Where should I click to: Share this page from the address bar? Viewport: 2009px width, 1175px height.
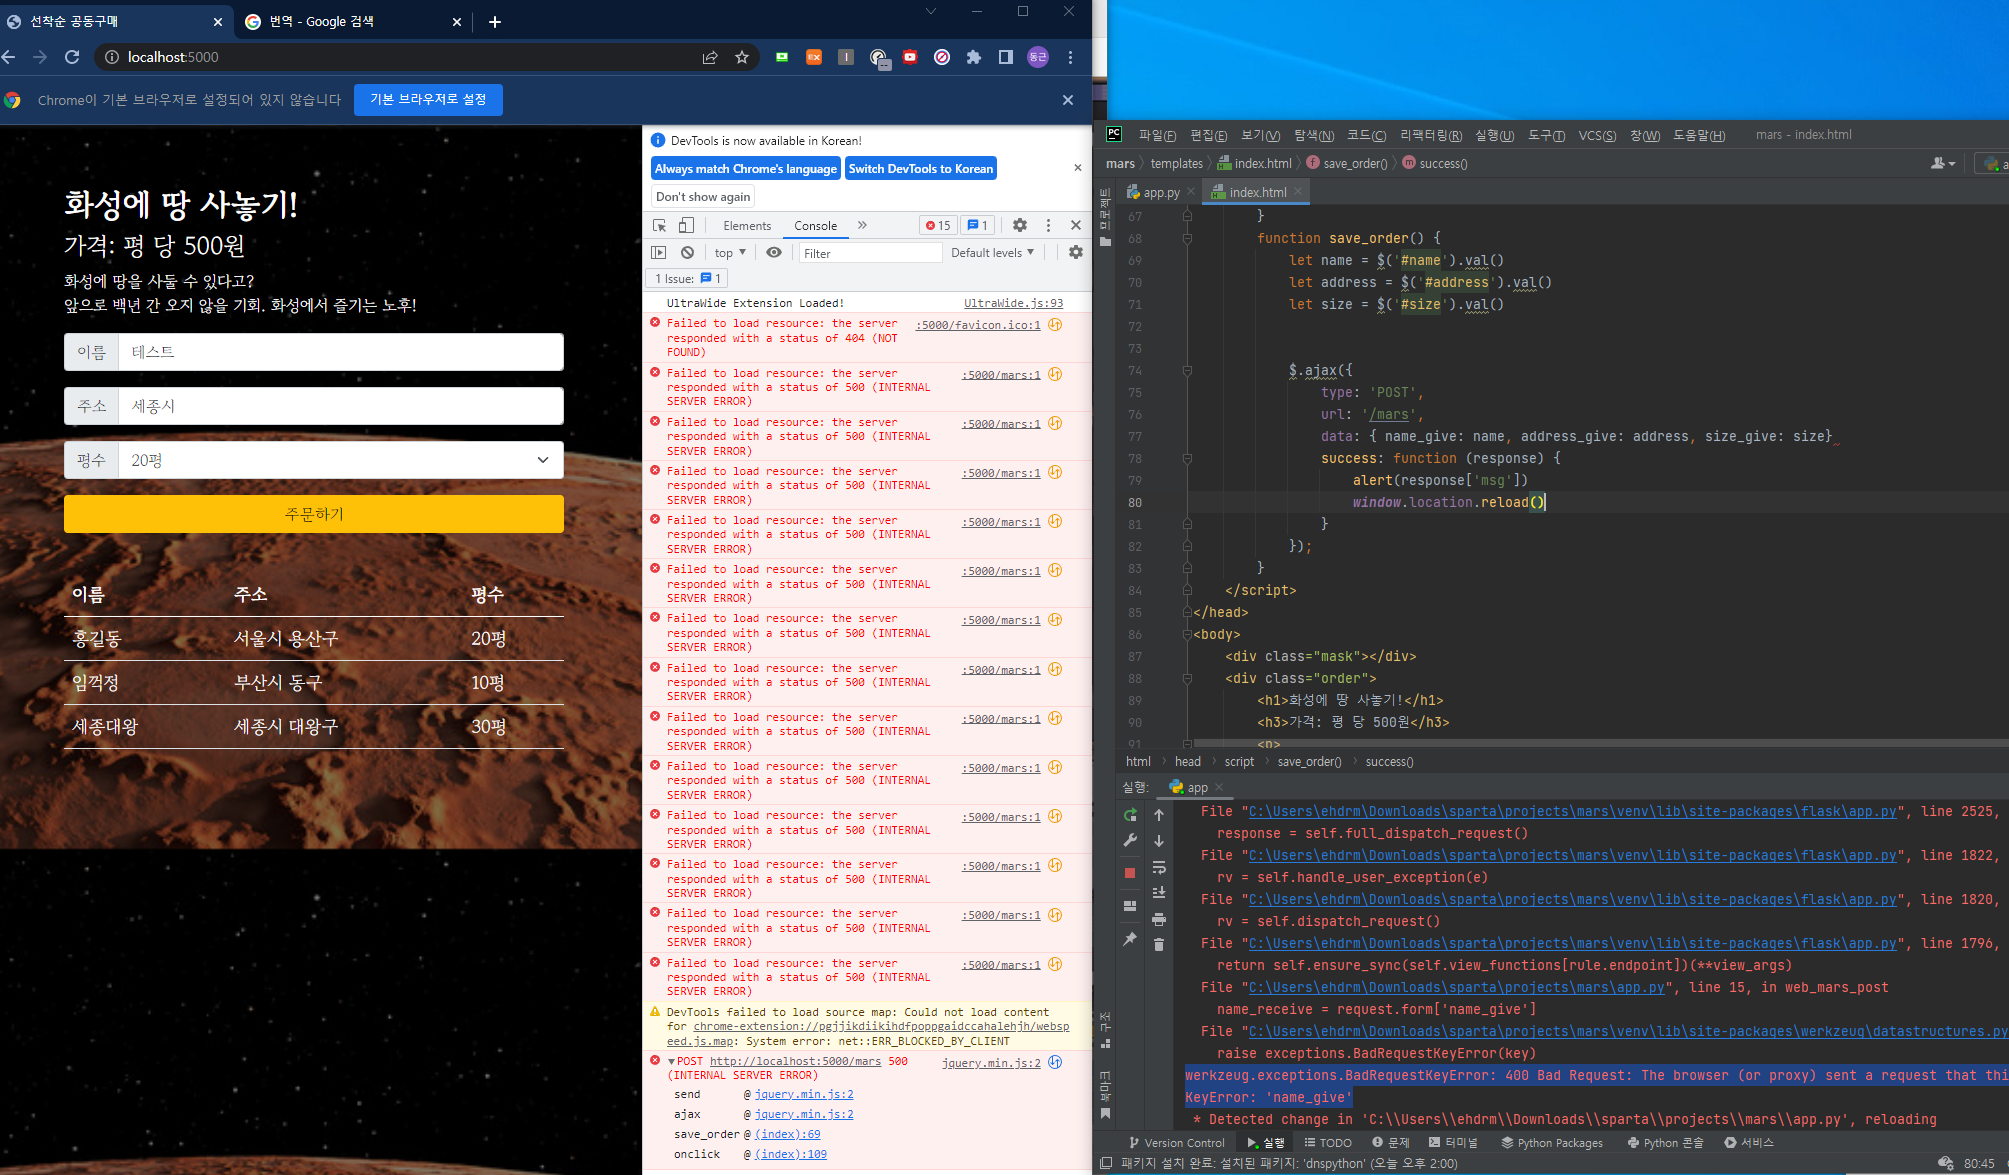710,57
